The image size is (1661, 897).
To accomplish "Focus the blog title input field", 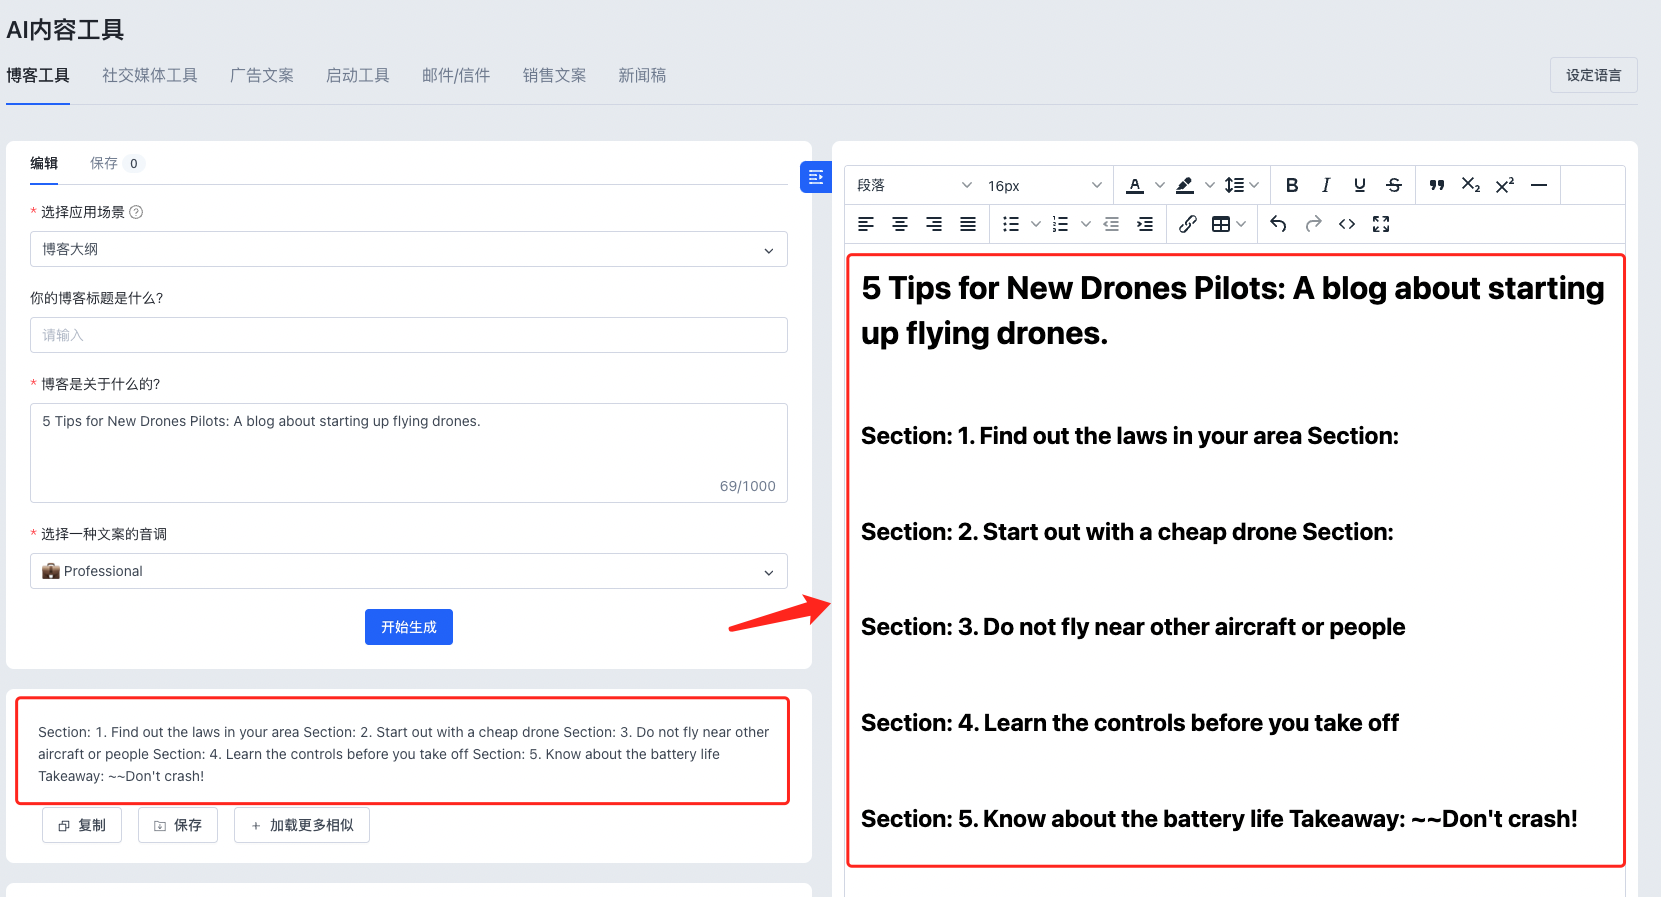I will pos(409,335).
